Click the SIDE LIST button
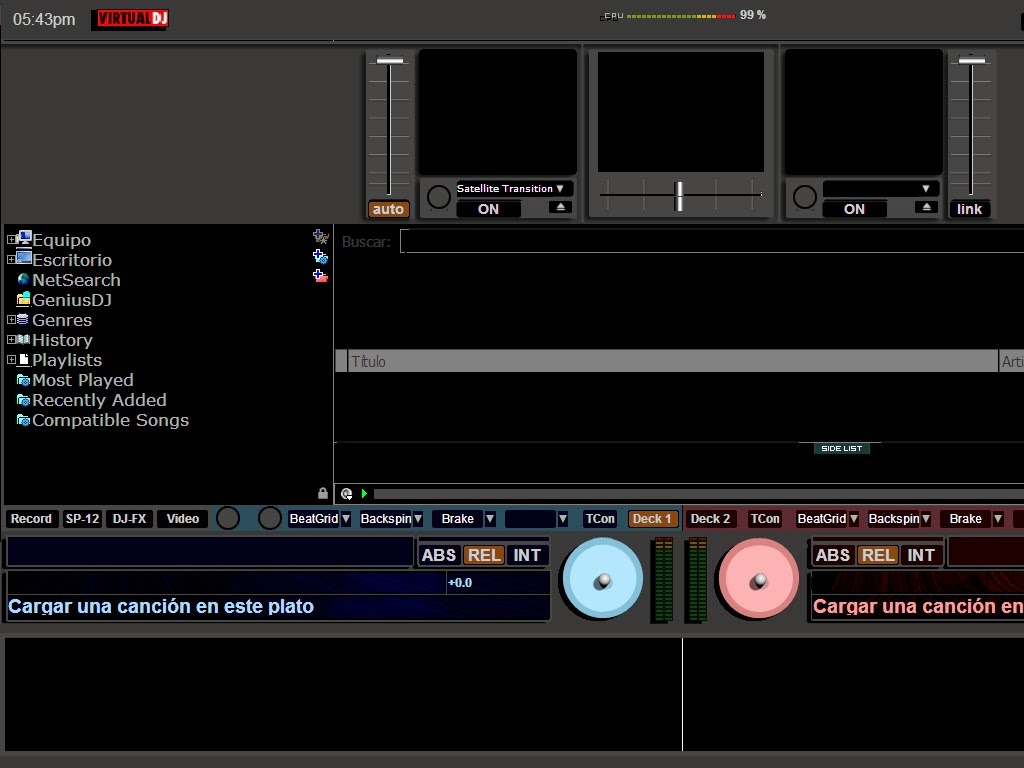The height and width of the screenshot is (768, 1024). (841, 448)
